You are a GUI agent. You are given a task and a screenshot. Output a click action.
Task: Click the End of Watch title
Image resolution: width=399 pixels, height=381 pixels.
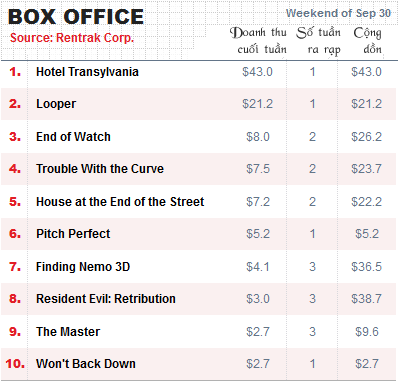point(73,137)
